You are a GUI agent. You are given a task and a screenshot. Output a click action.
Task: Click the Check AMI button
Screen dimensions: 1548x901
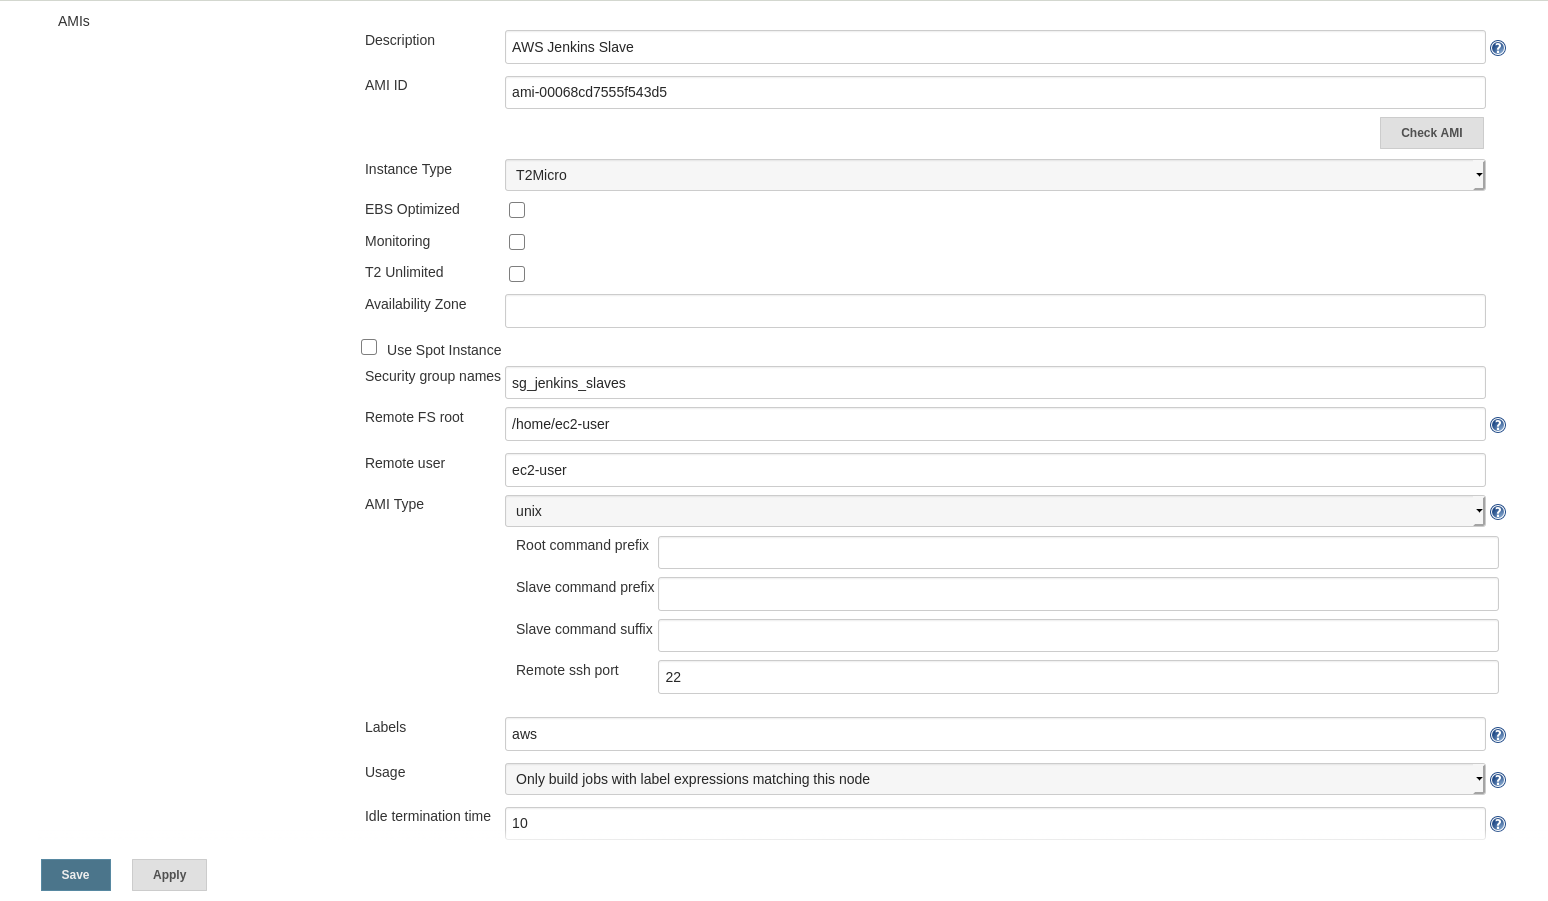(x=1431, y=133)
